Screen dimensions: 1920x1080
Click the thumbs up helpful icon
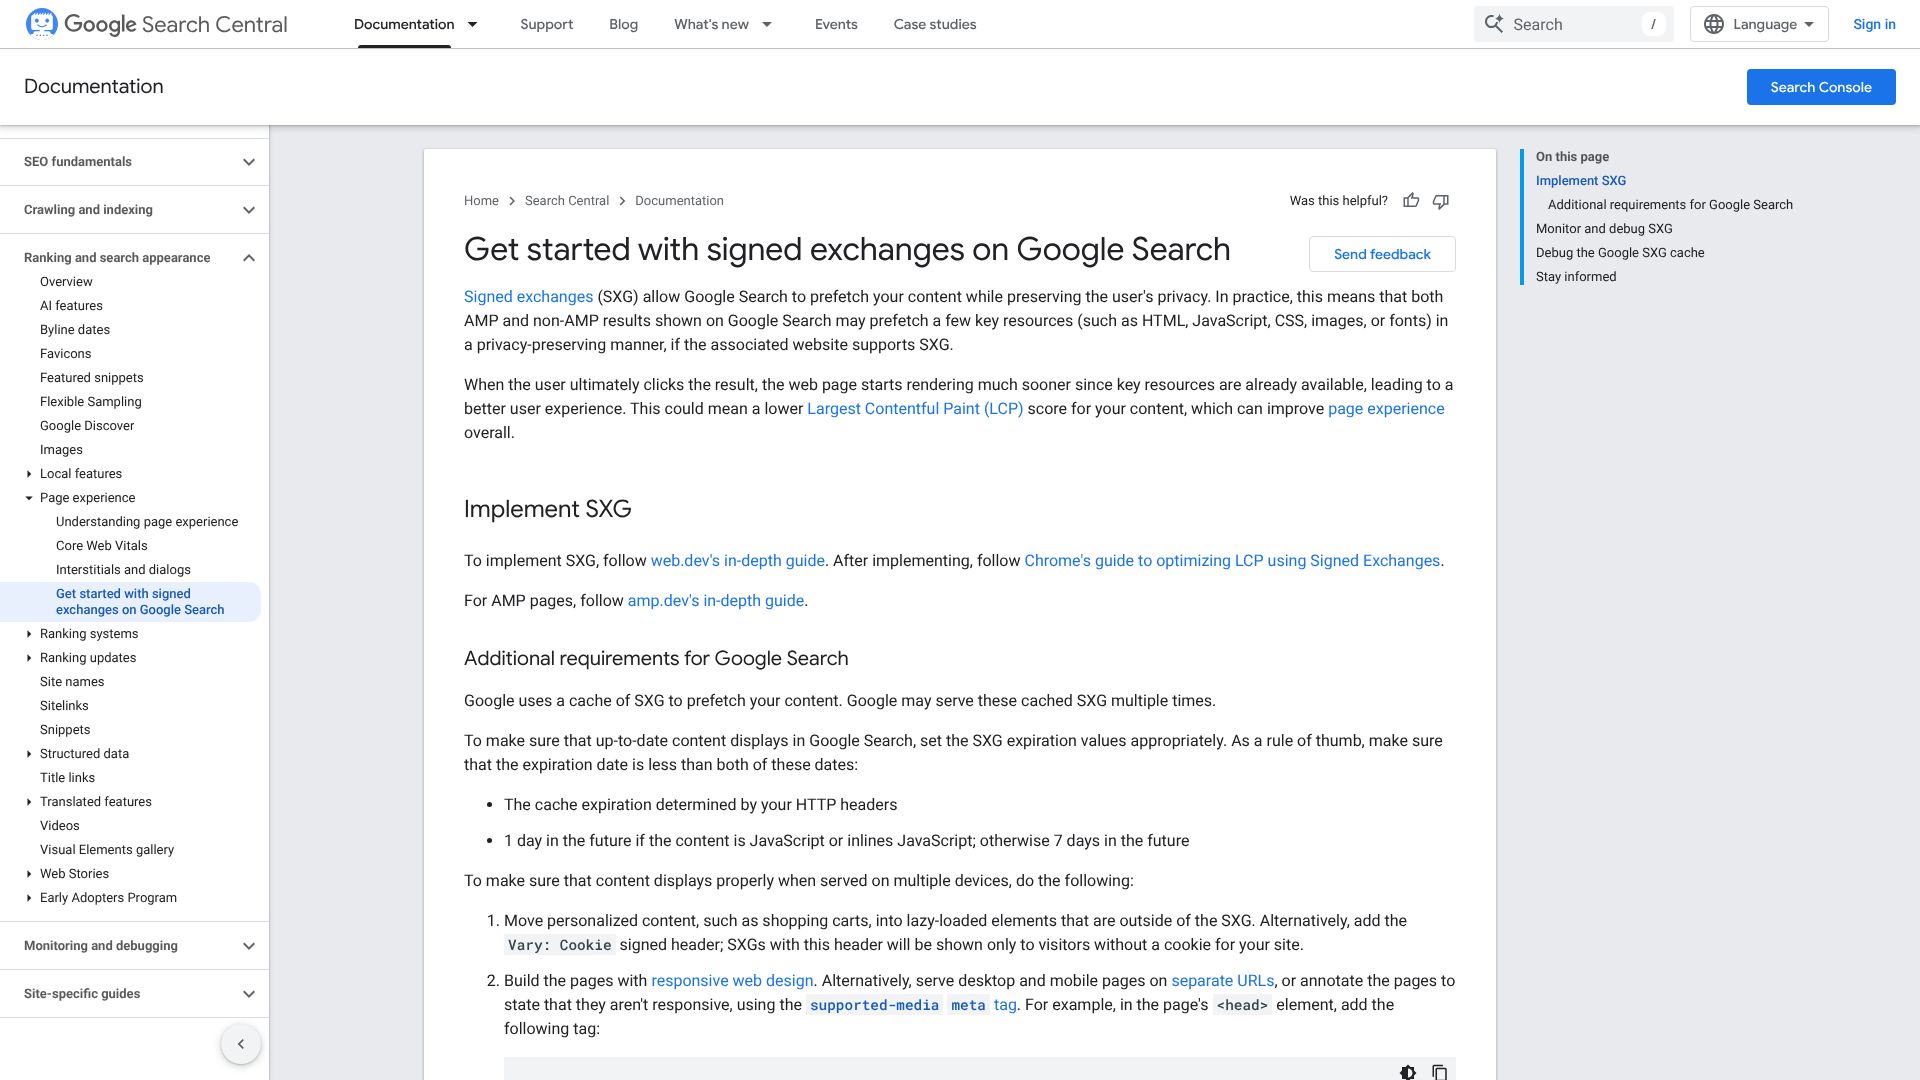(1411, 201)
